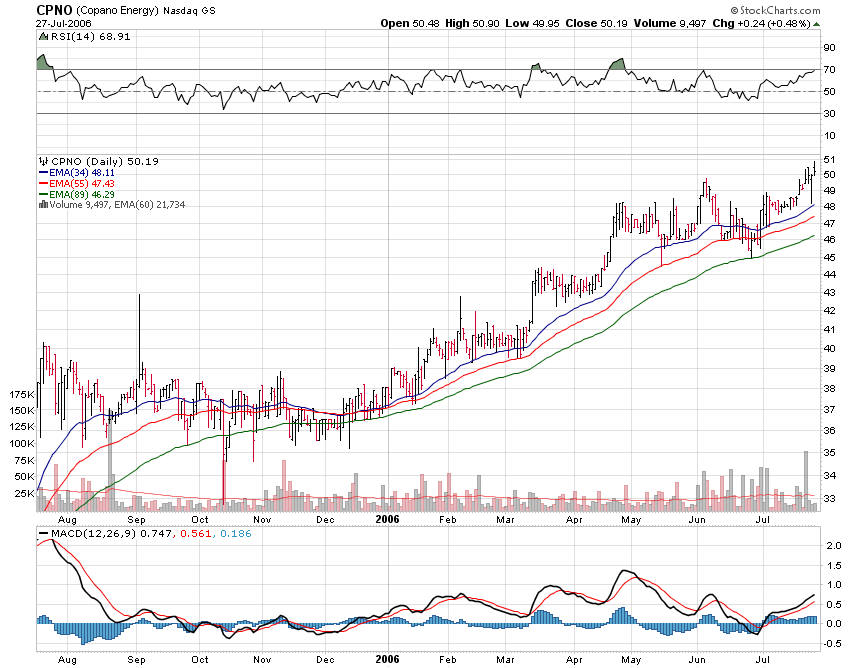
Task: Click the 90 level on the RSI axis
Action: click(x=829, y=48)
